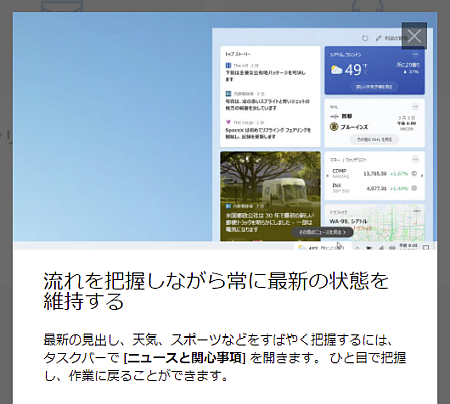This screenshot has height=404, width=450.
Task: Click the full forecast button on the weather card
Action: click(374, 87)
